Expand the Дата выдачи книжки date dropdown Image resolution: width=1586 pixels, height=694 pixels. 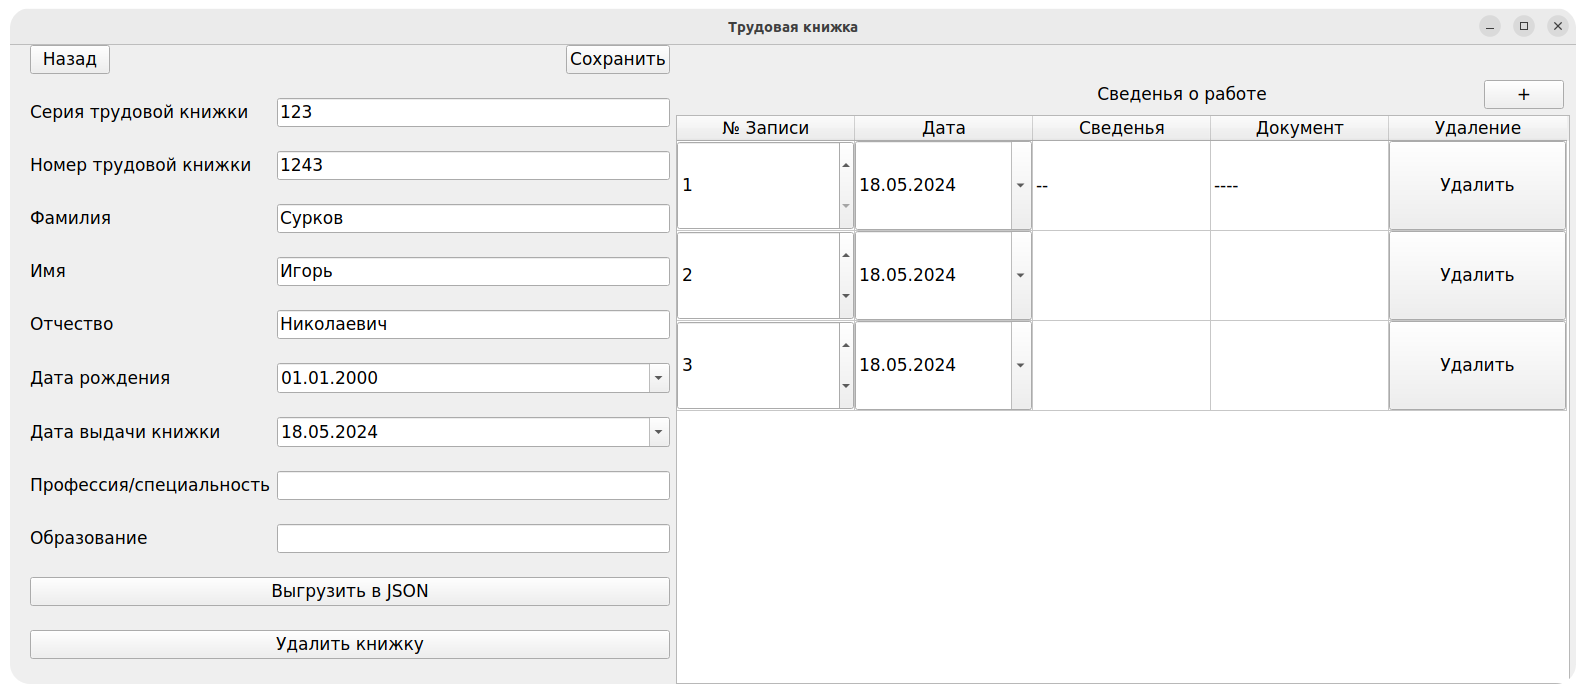[658, 432]
